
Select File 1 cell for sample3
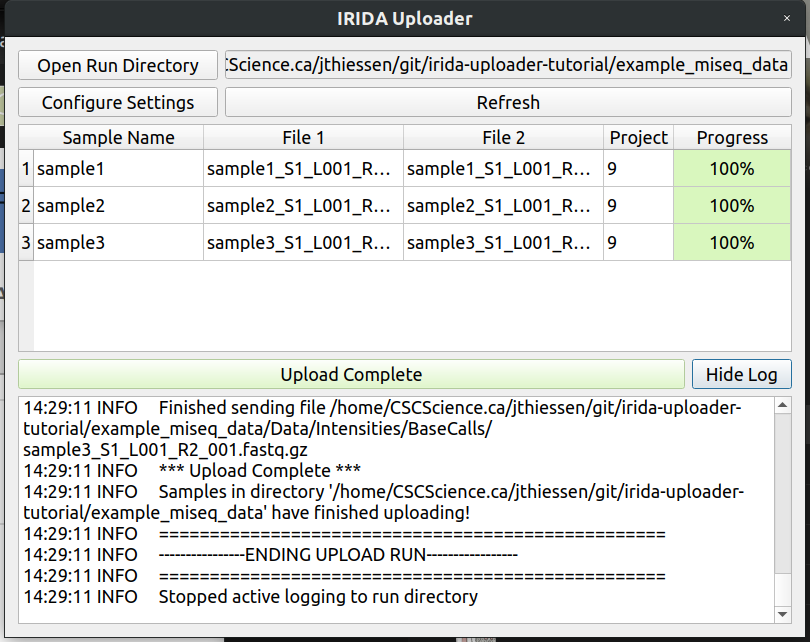(x=303, y=242)
